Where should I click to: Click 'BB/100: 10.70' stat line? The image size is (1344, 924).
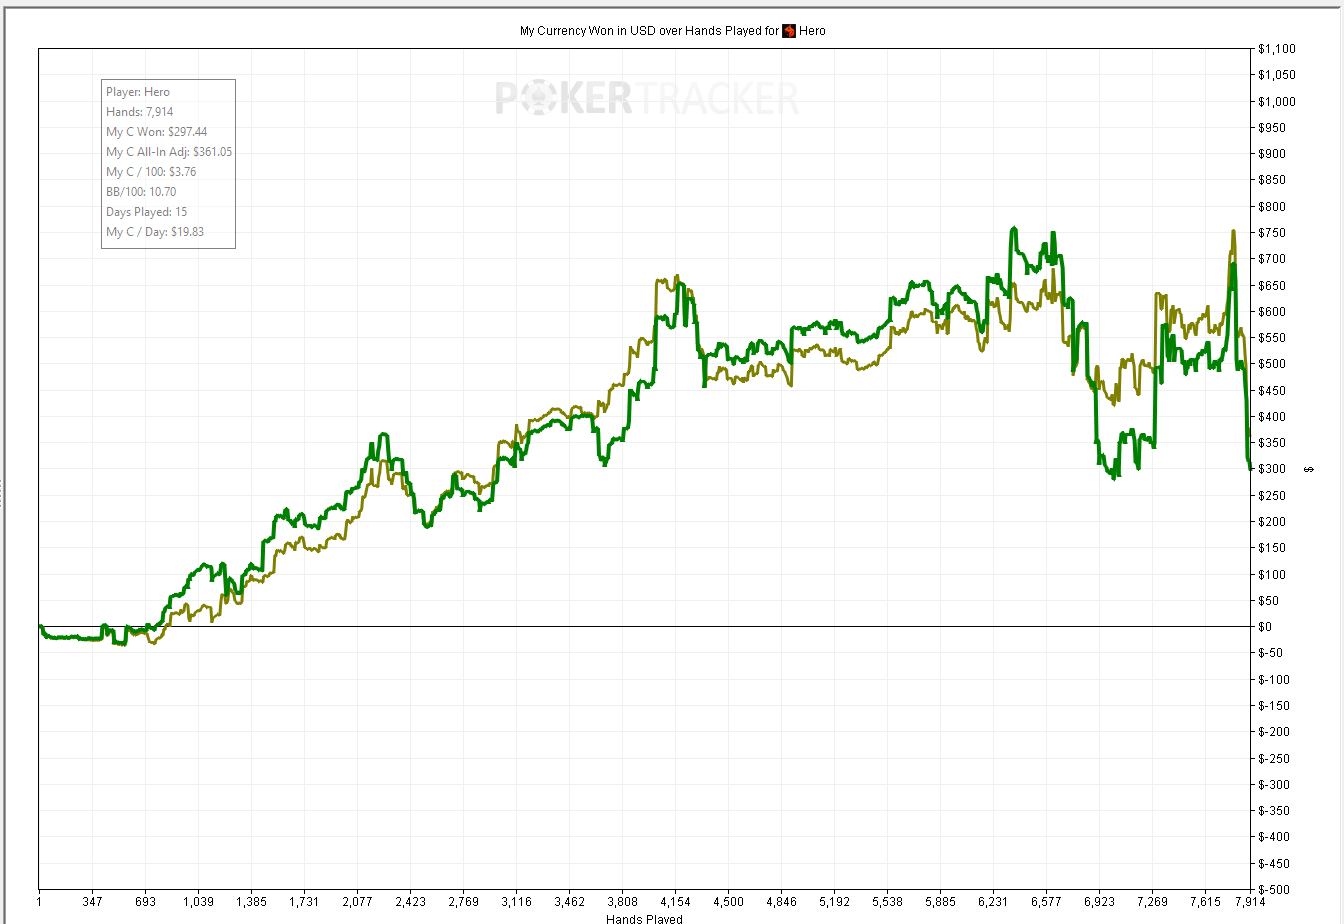(141, 192)
